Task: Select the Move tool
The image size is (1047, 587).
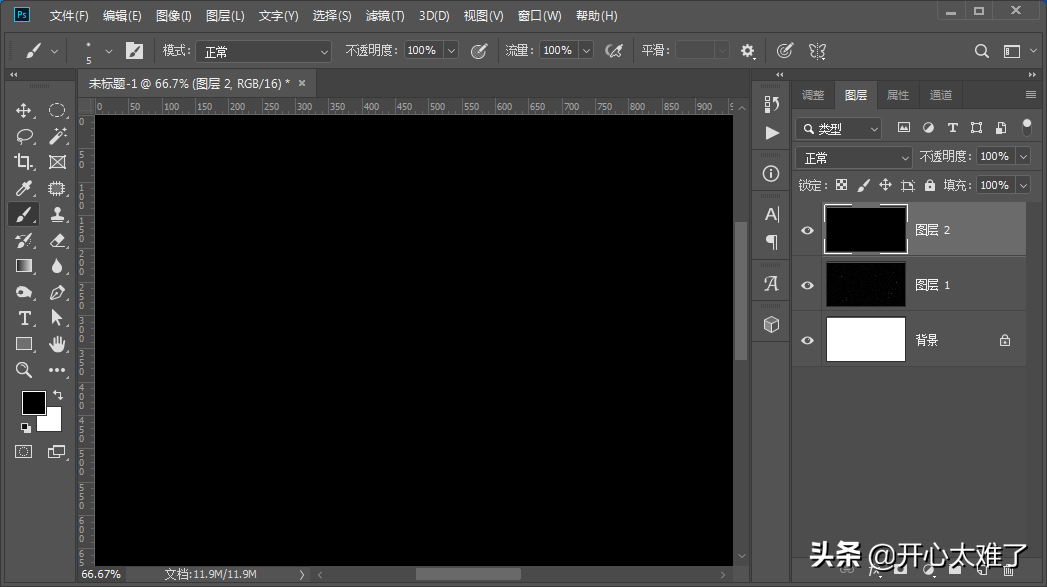Action: tap(24, 110)
